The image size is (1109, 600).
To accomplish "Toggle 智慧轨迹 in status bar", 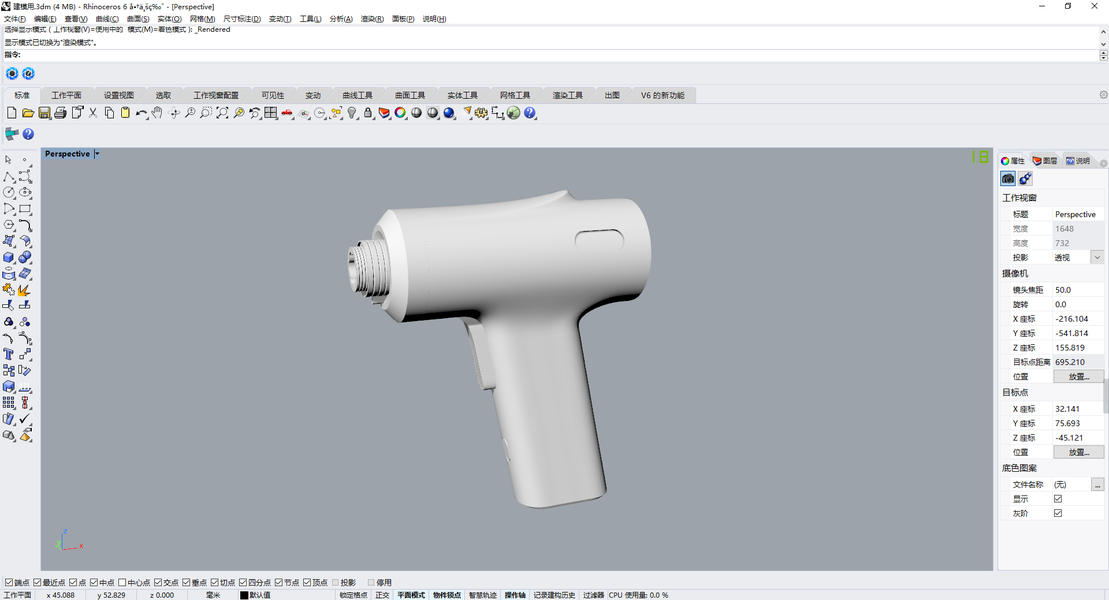I will pos(482,595).
